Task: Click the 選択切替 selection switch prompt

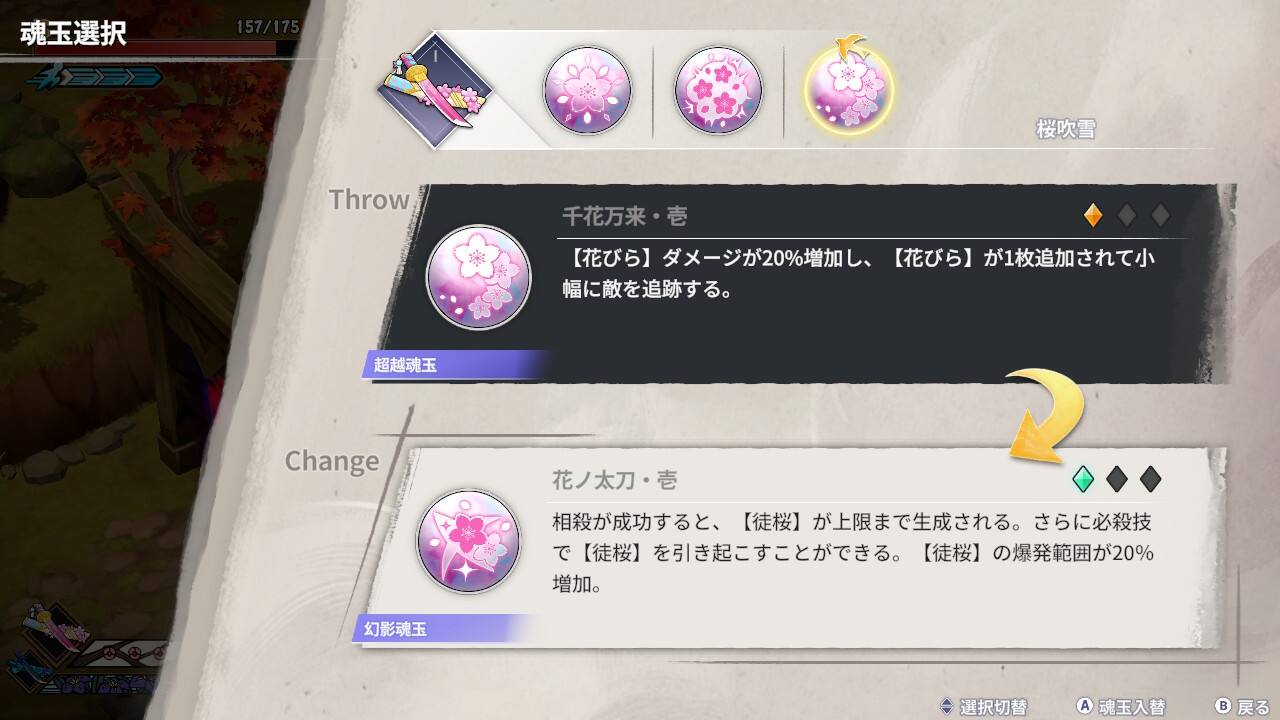Action: point(983,707)
